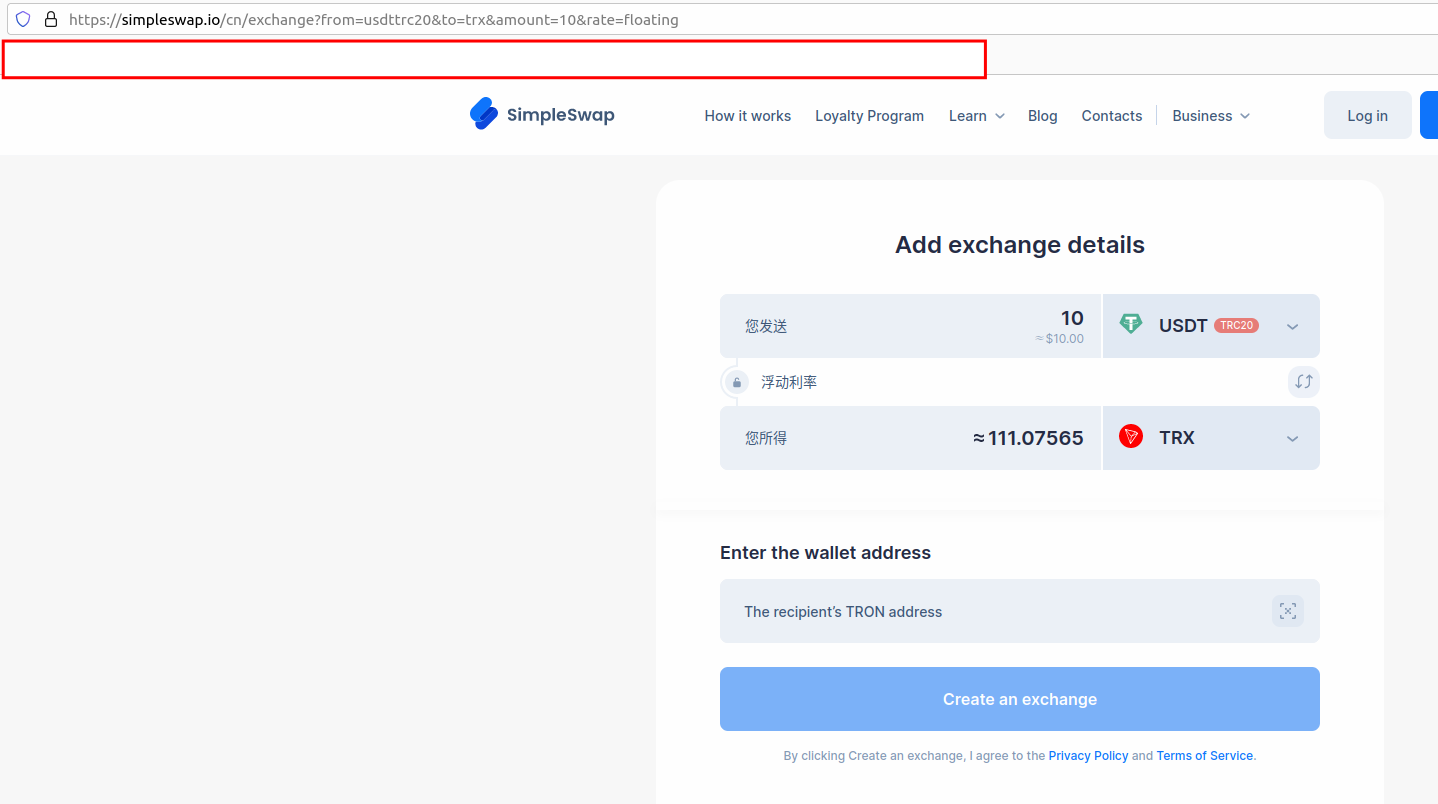Click the Create an exchange button
The width and height of the screenshot is (1438, 804).
pos(1020,699)
